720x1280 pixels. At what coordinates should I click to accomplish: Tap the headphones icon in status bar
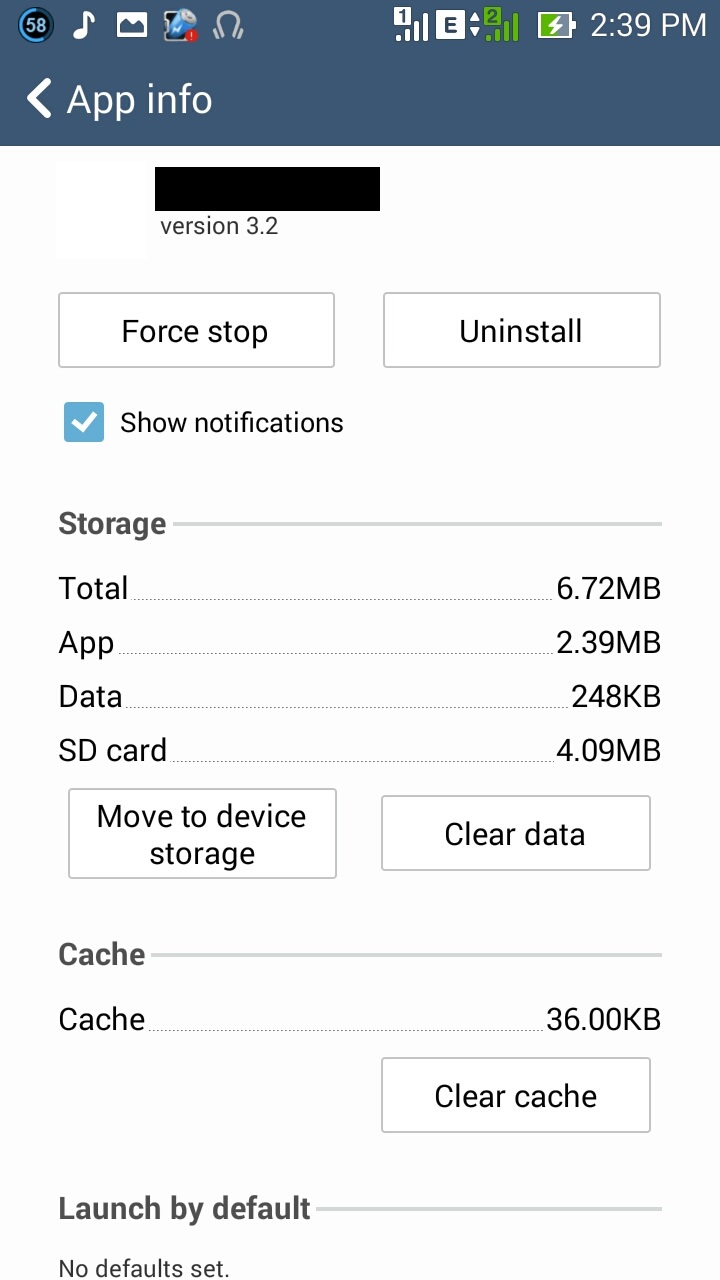[x=228, y=25]
